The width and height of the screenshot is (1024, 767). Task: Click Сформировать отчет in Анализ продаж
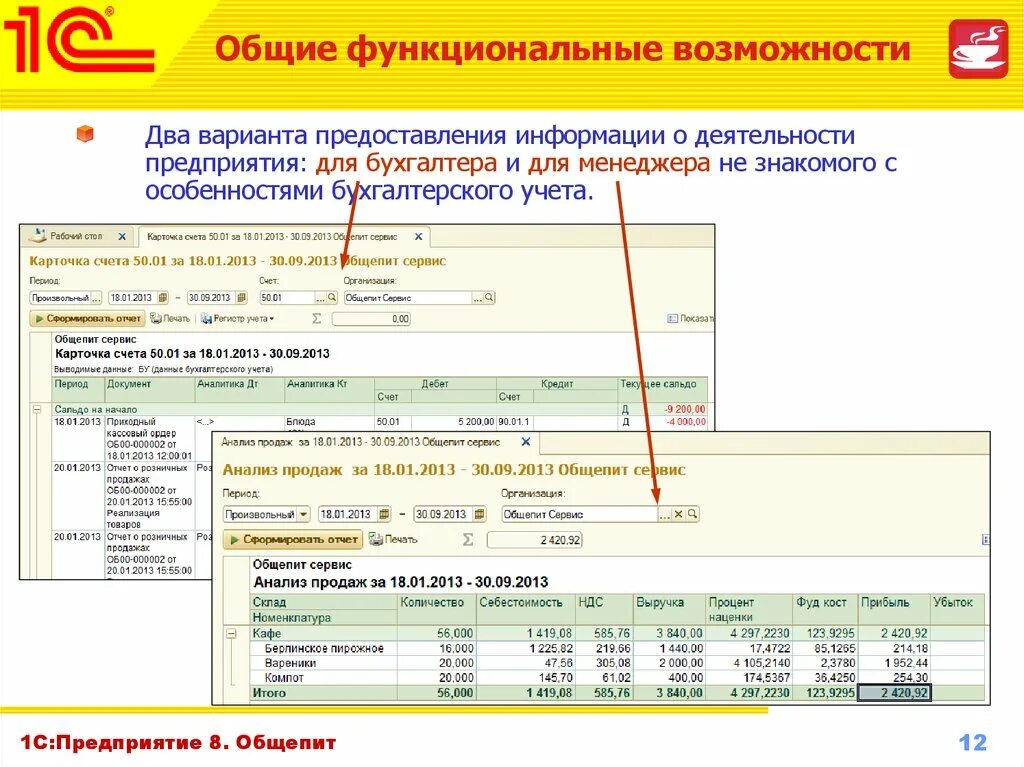coord(294,539)
